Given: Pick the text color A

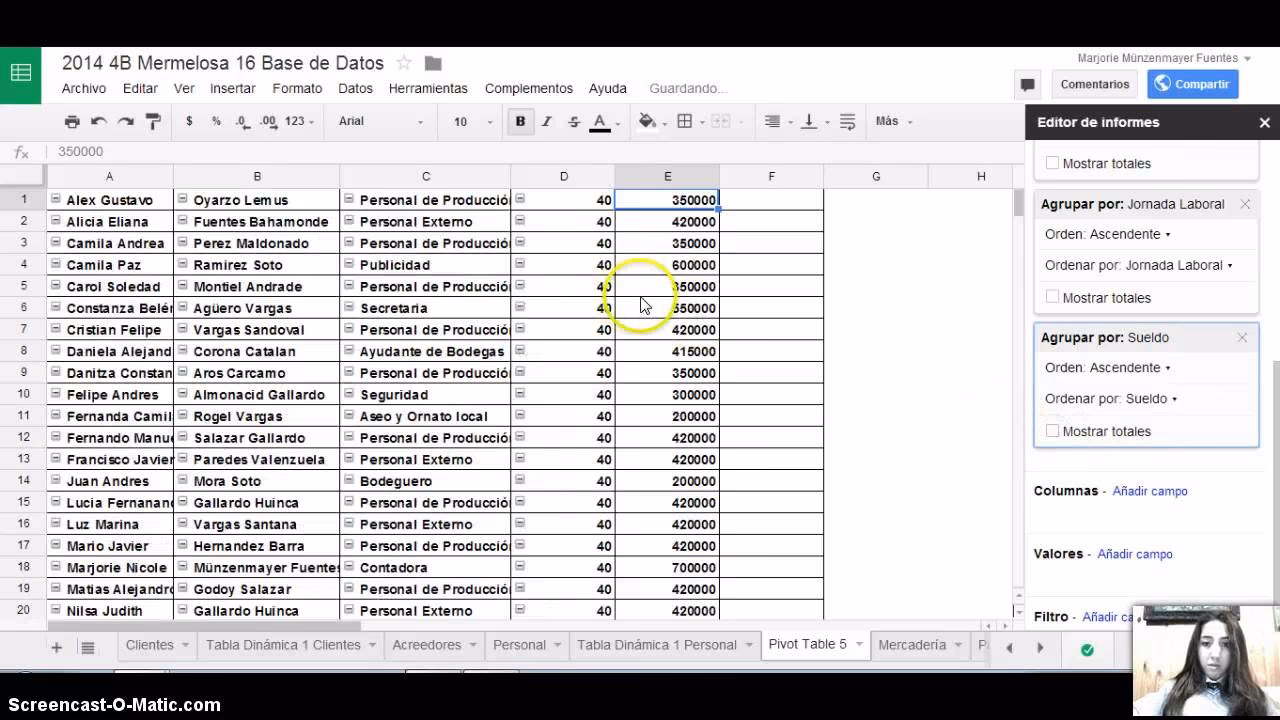Looking at the screenshot, I should pos(600,121).
